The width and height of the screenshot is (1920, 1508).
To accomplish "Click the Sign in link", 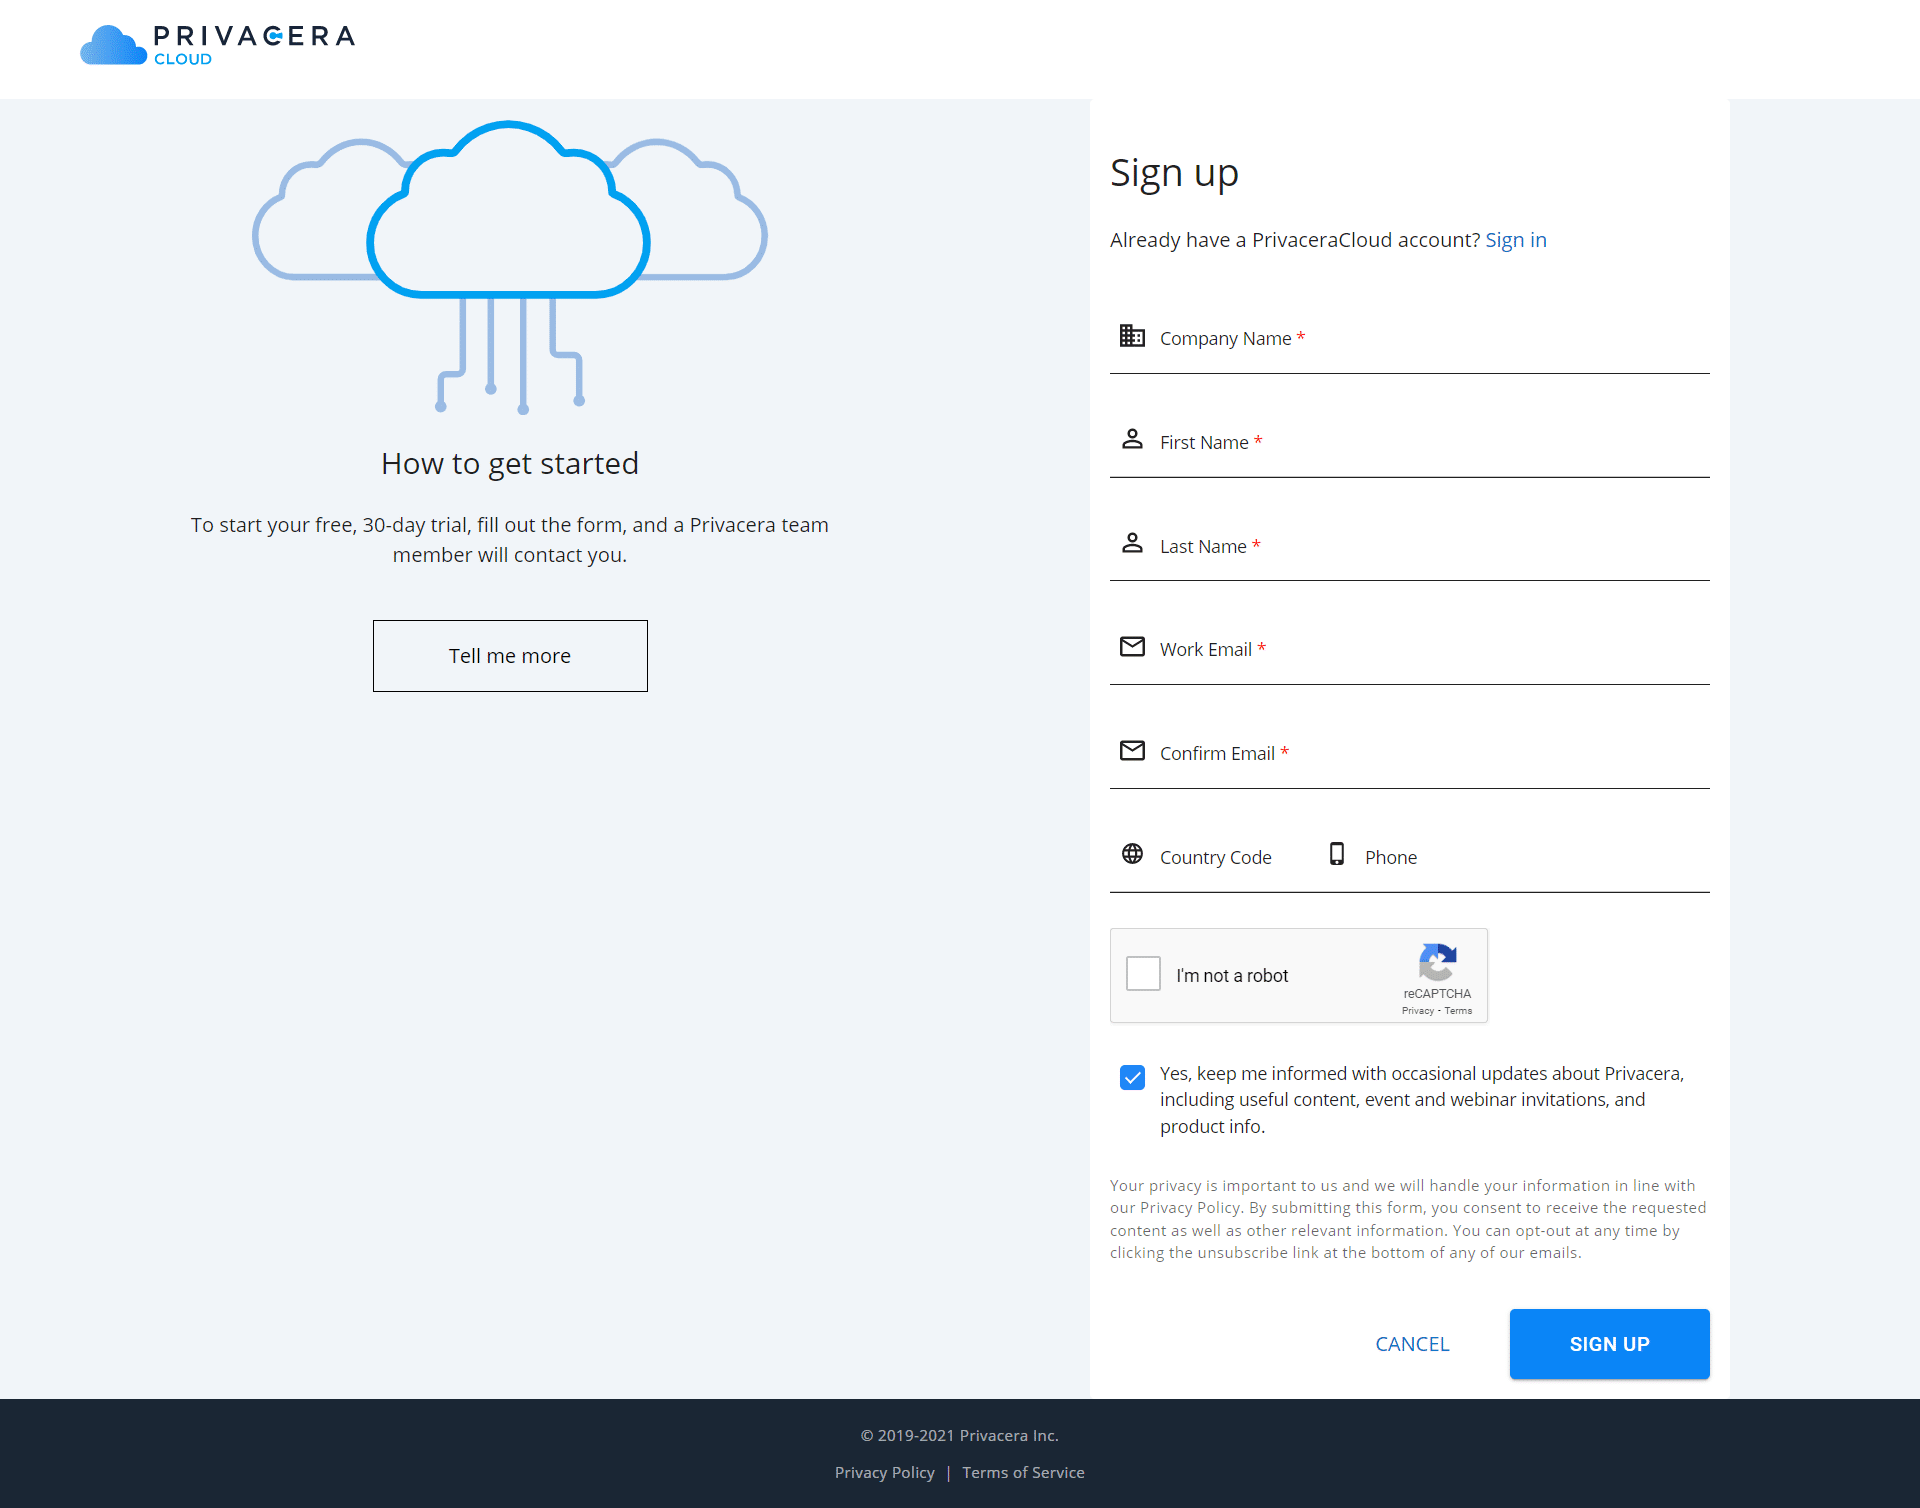I will click(x=1516, y=240).
